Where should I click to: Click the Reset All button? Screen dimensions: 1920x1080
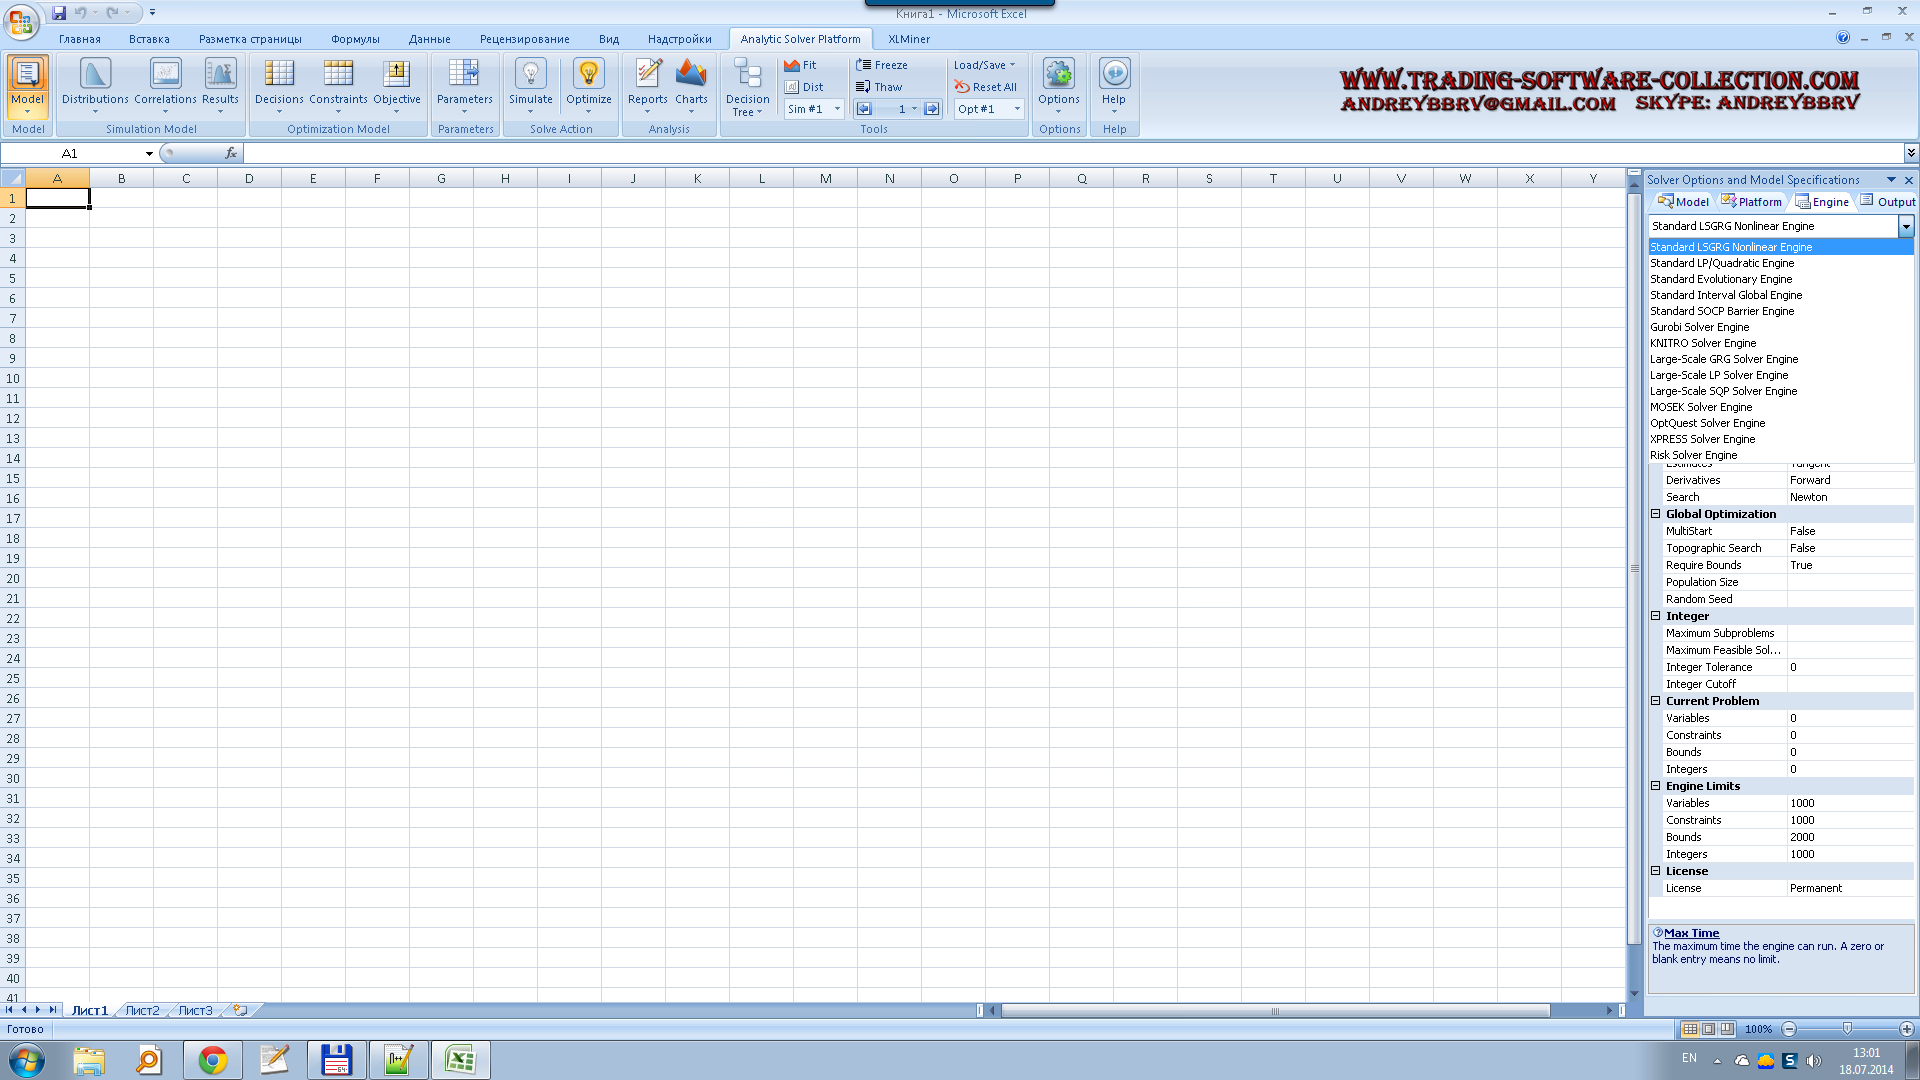[x=985, y=87]
